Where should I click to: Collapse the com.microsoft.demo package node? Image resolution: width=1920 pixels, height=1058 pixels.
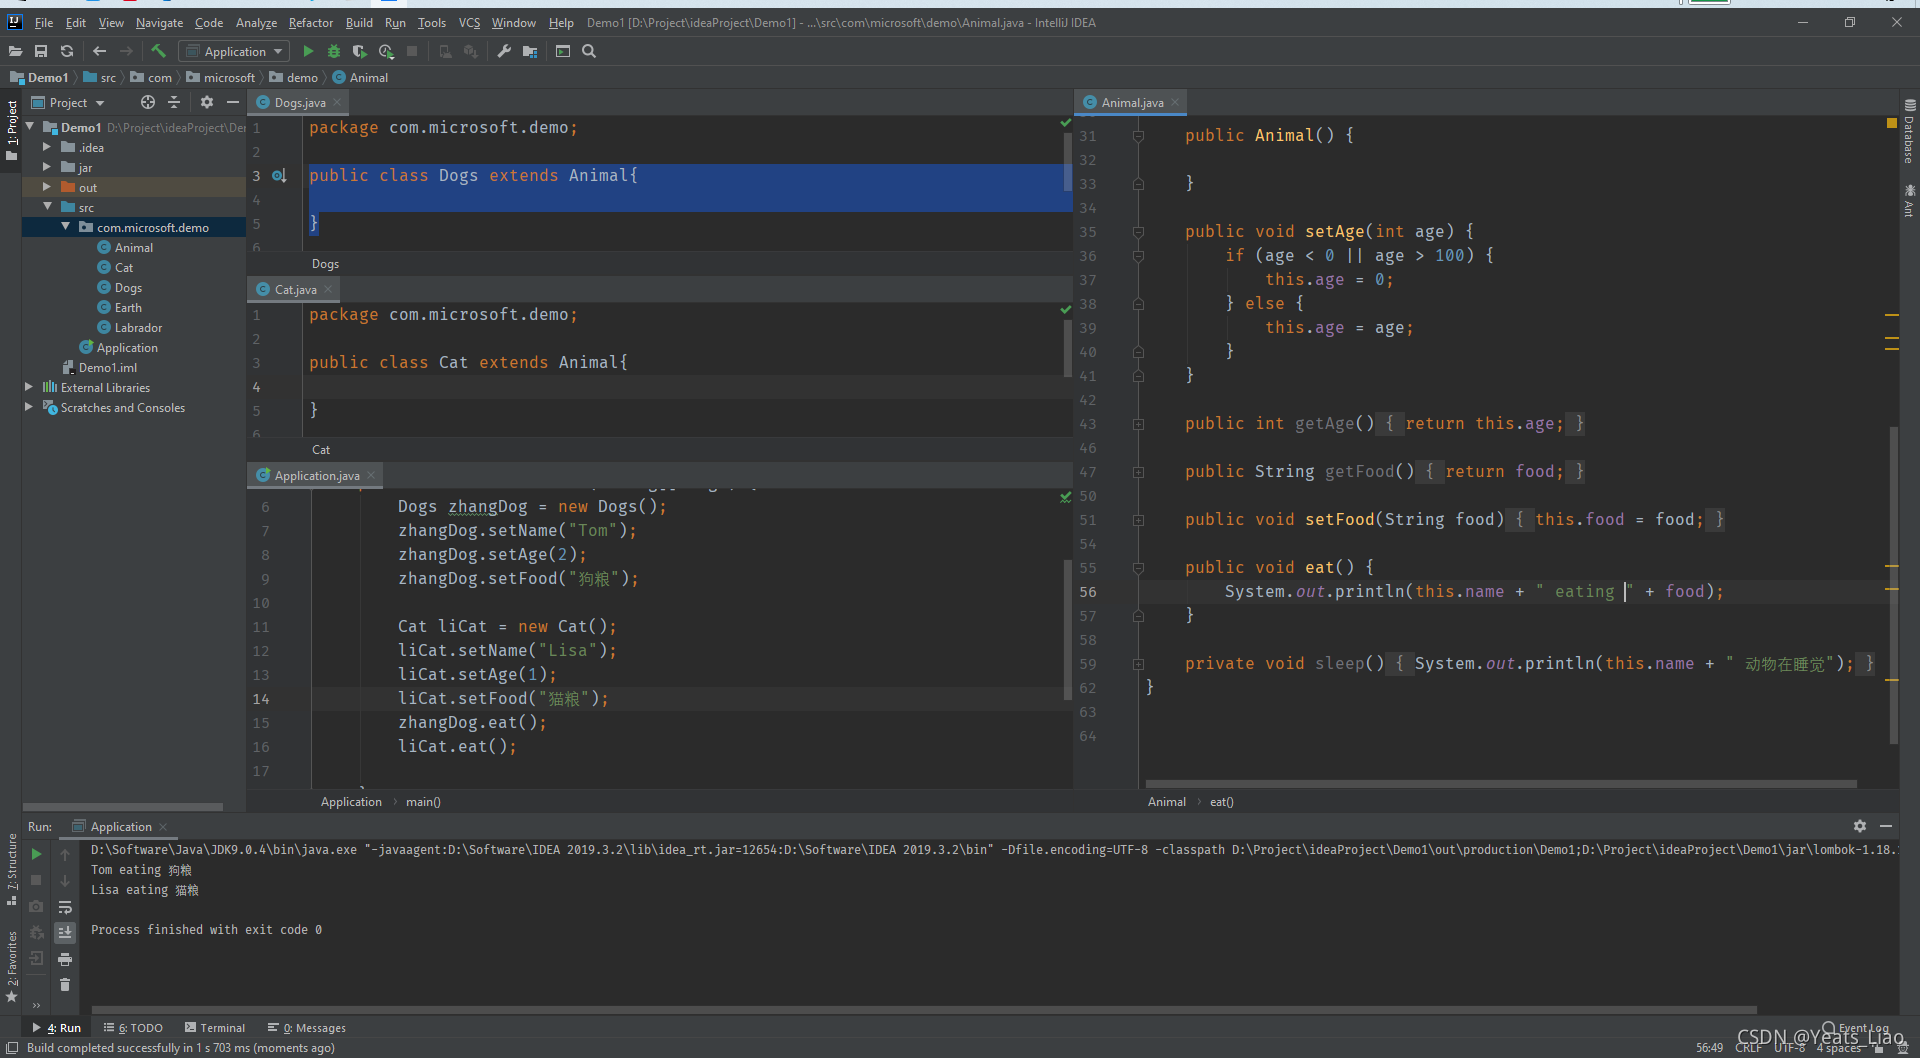coord(65,227)
